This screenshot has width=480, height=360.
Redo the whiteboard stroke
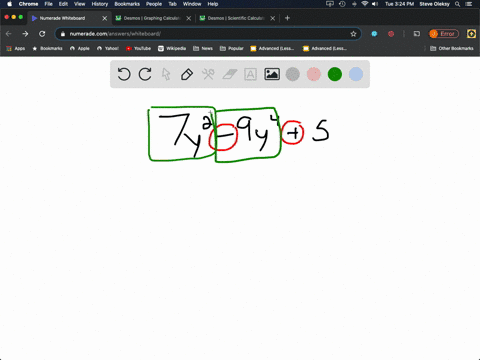point(145,74)
